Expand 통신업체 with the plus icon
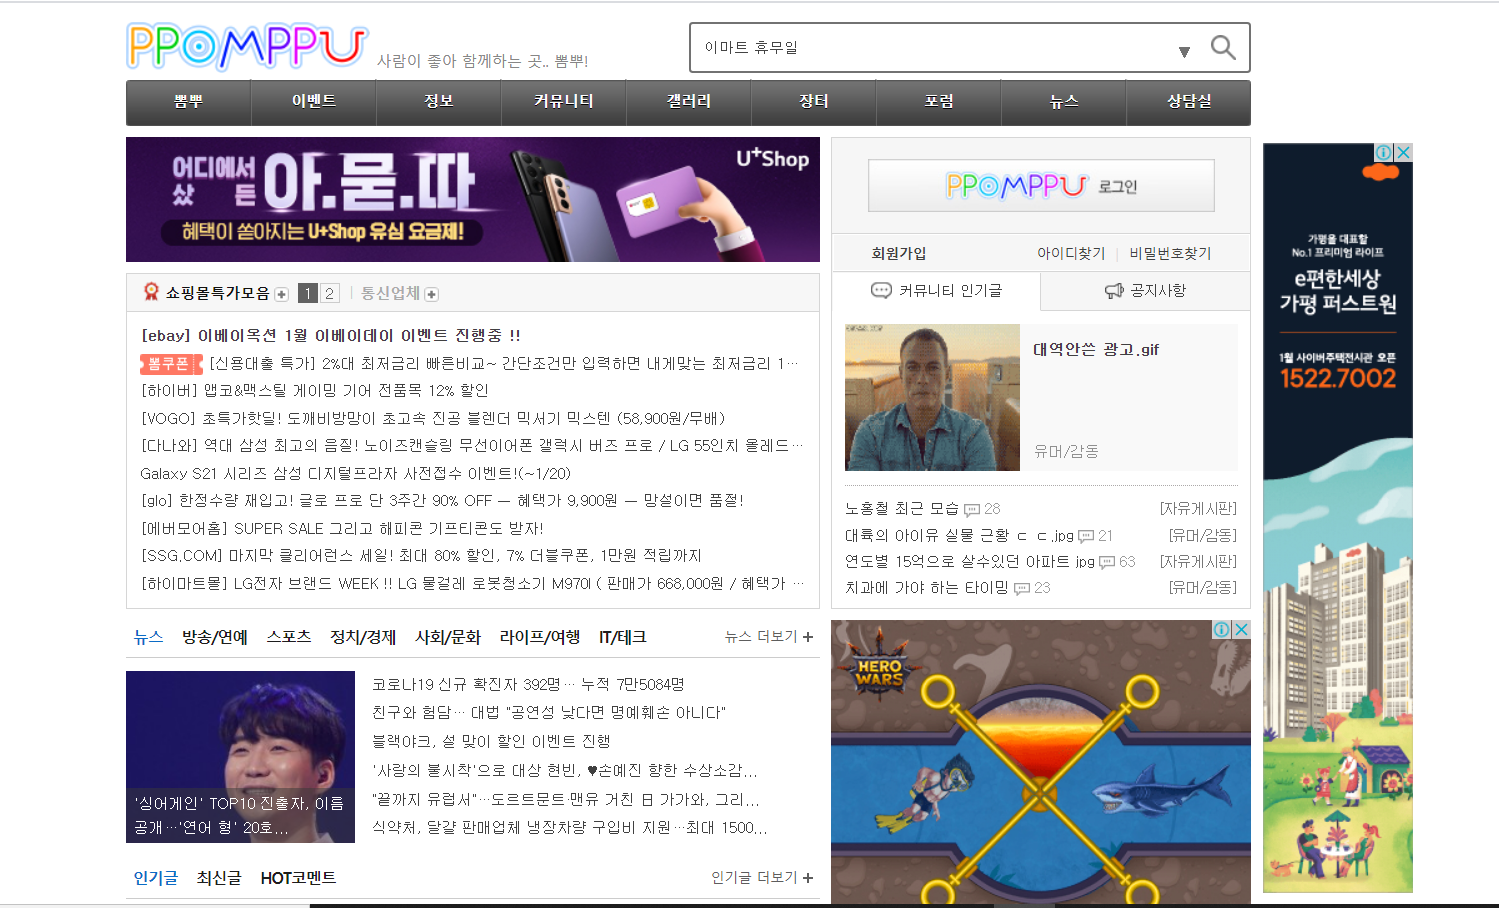Screen dimensions: 1499x908 coord(431,294)
